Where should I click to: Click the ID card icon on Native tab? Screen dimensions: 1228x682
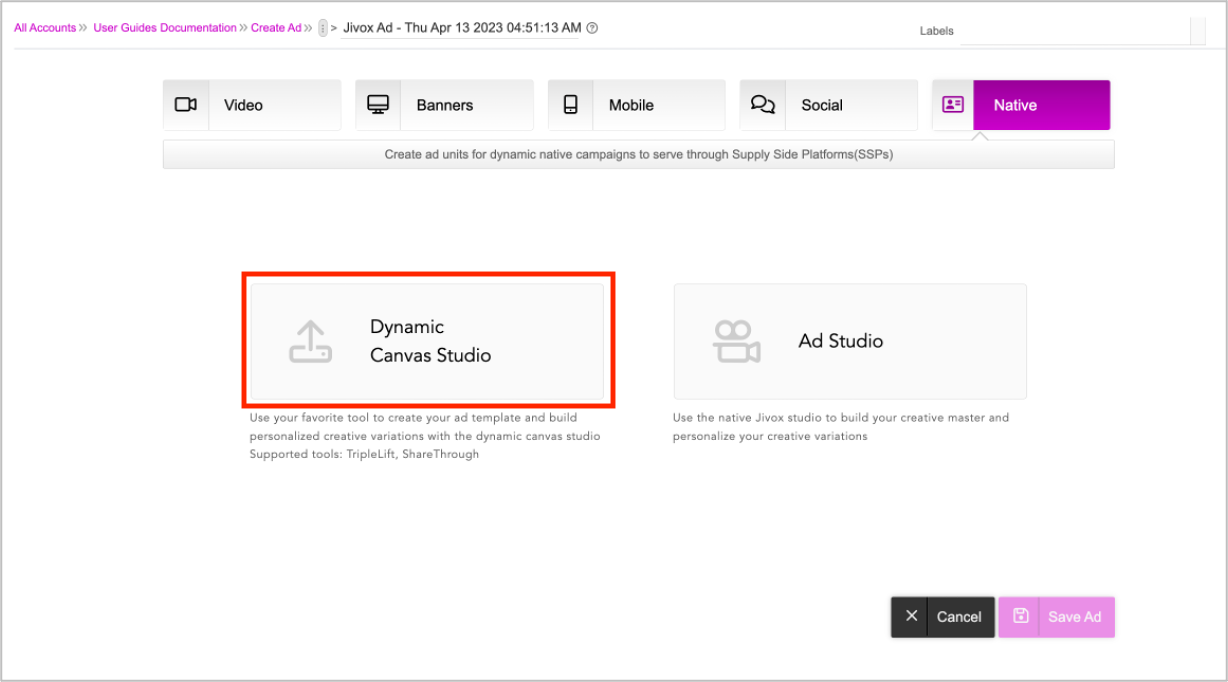tap(953, 105)
